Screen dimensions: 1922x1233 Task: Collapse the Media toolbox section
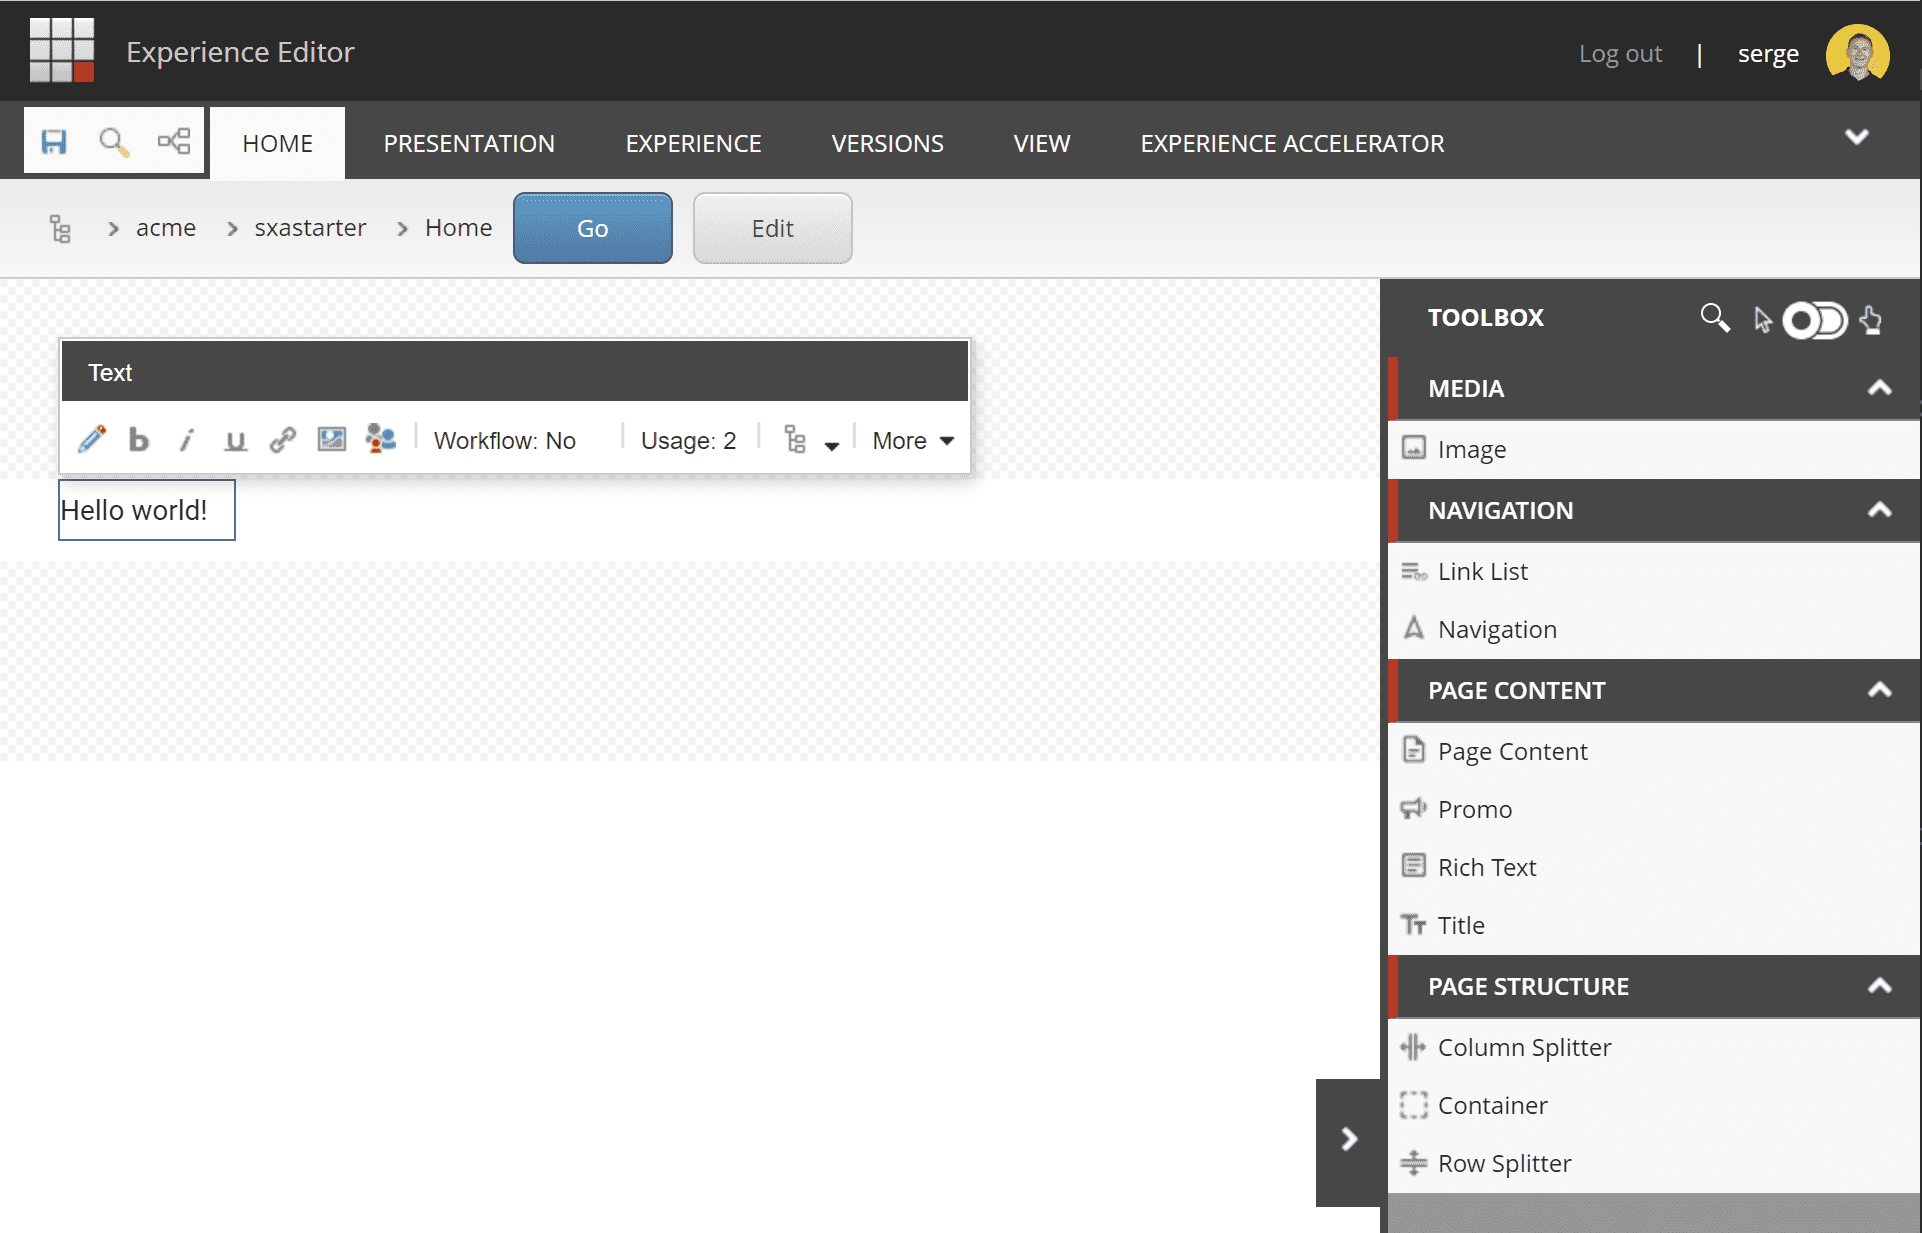coord(1879,388)
